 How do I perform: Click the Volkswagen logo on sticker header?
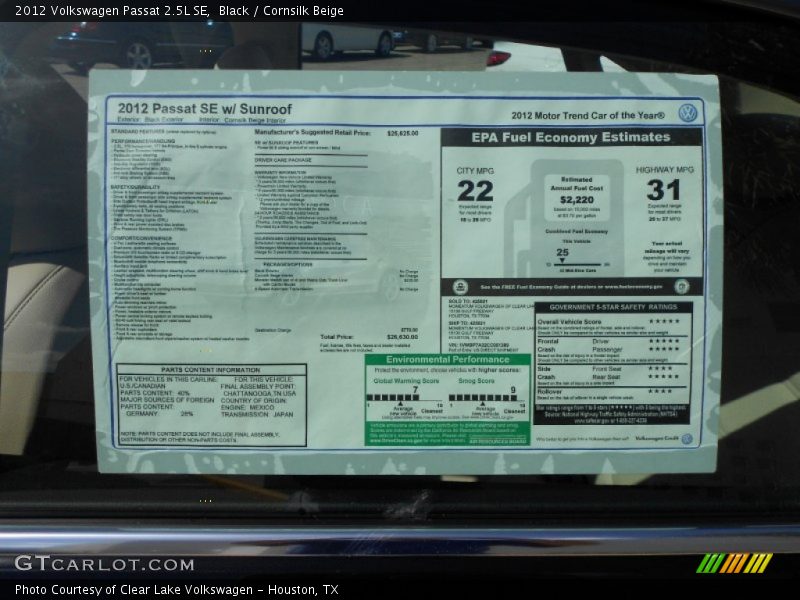(688, 113)
